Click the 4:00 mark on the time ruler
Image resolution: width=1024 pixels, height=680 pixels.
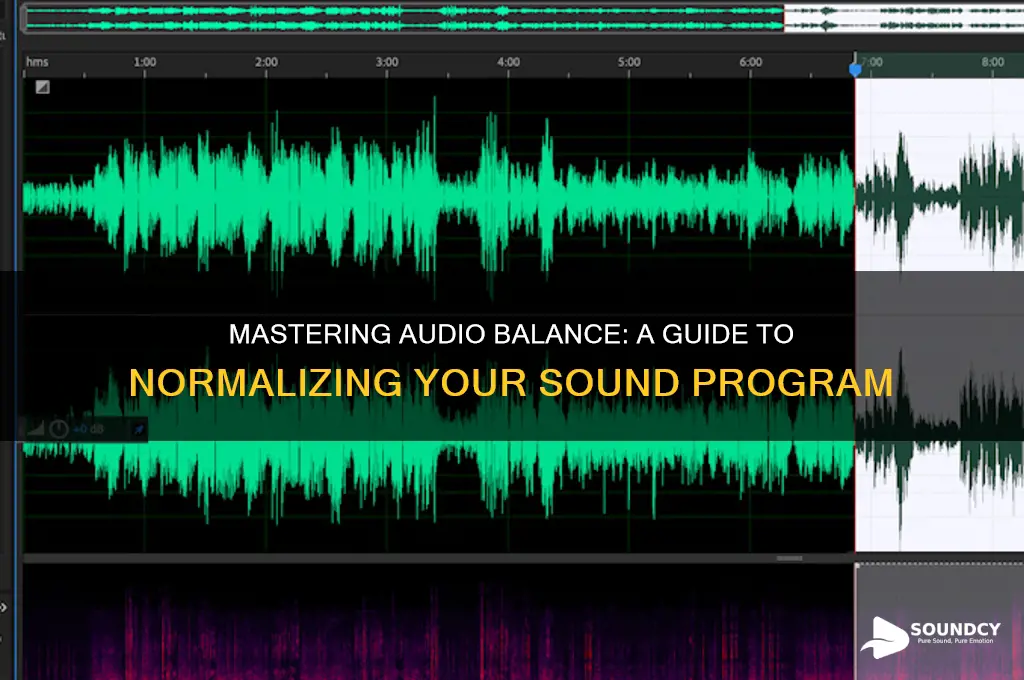pyautogui.click(x=509, y=62)
